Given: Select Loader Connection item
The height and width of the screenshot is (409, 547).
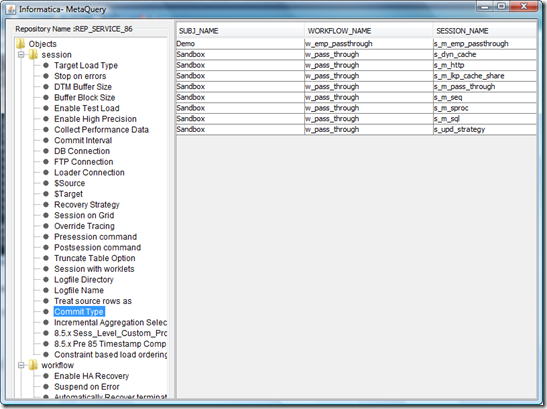Looking at the screenshot, I should point(89,173).
